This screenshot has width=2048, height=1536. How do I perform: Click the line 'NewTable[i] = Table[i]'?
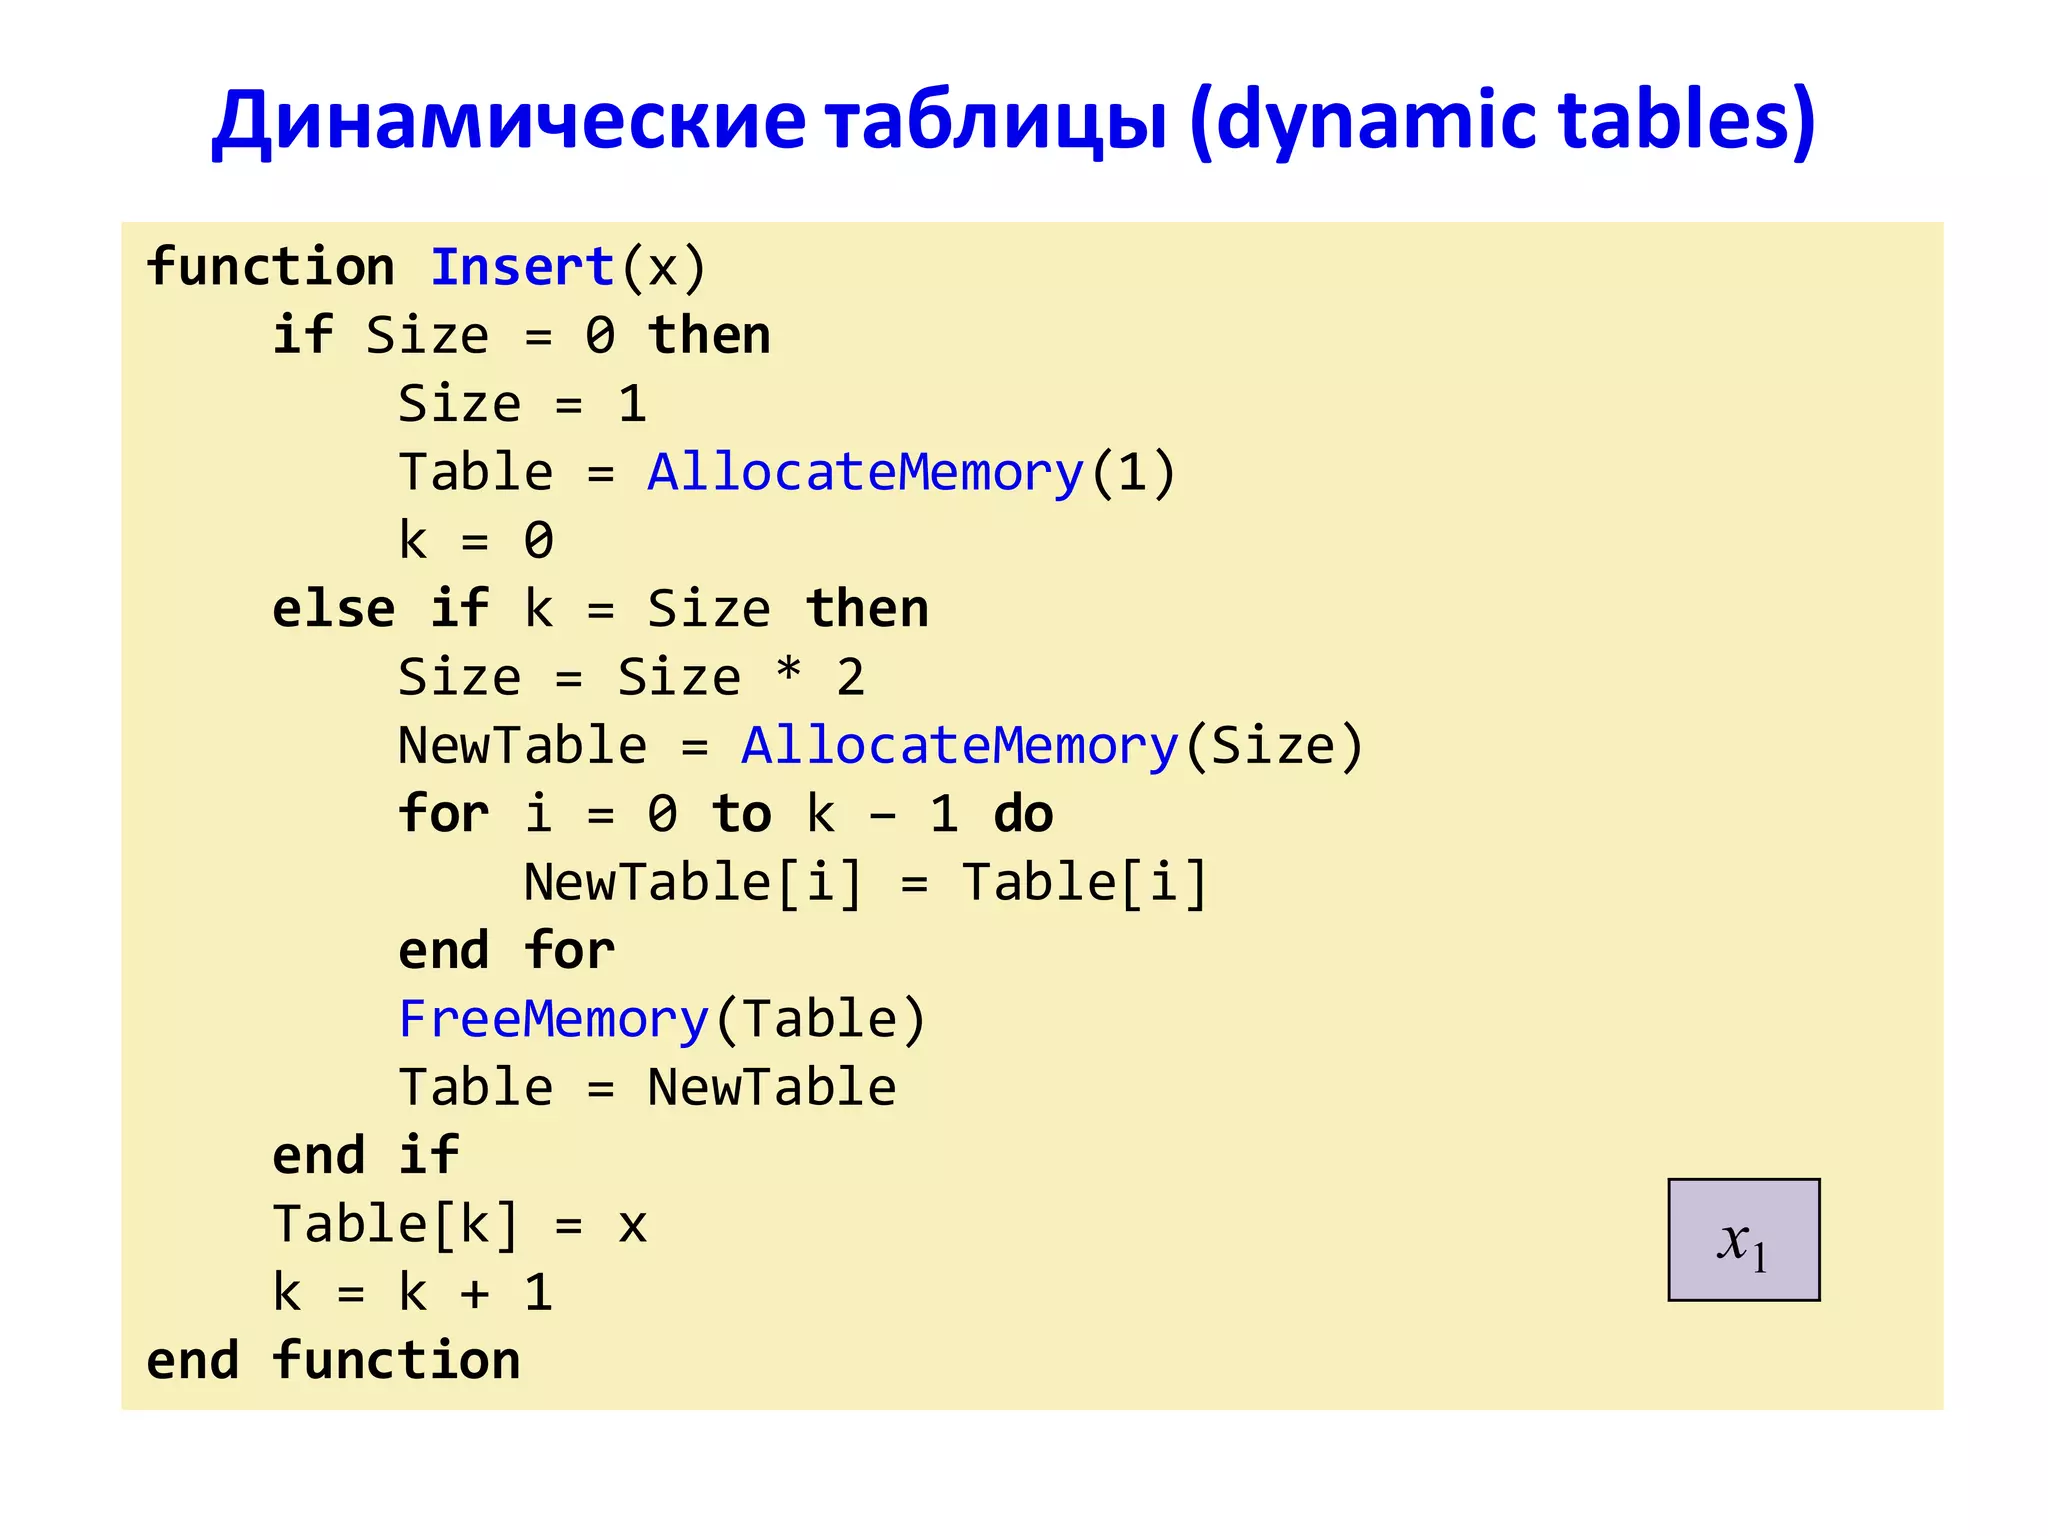pyautogui.click(x=866, y=884)
